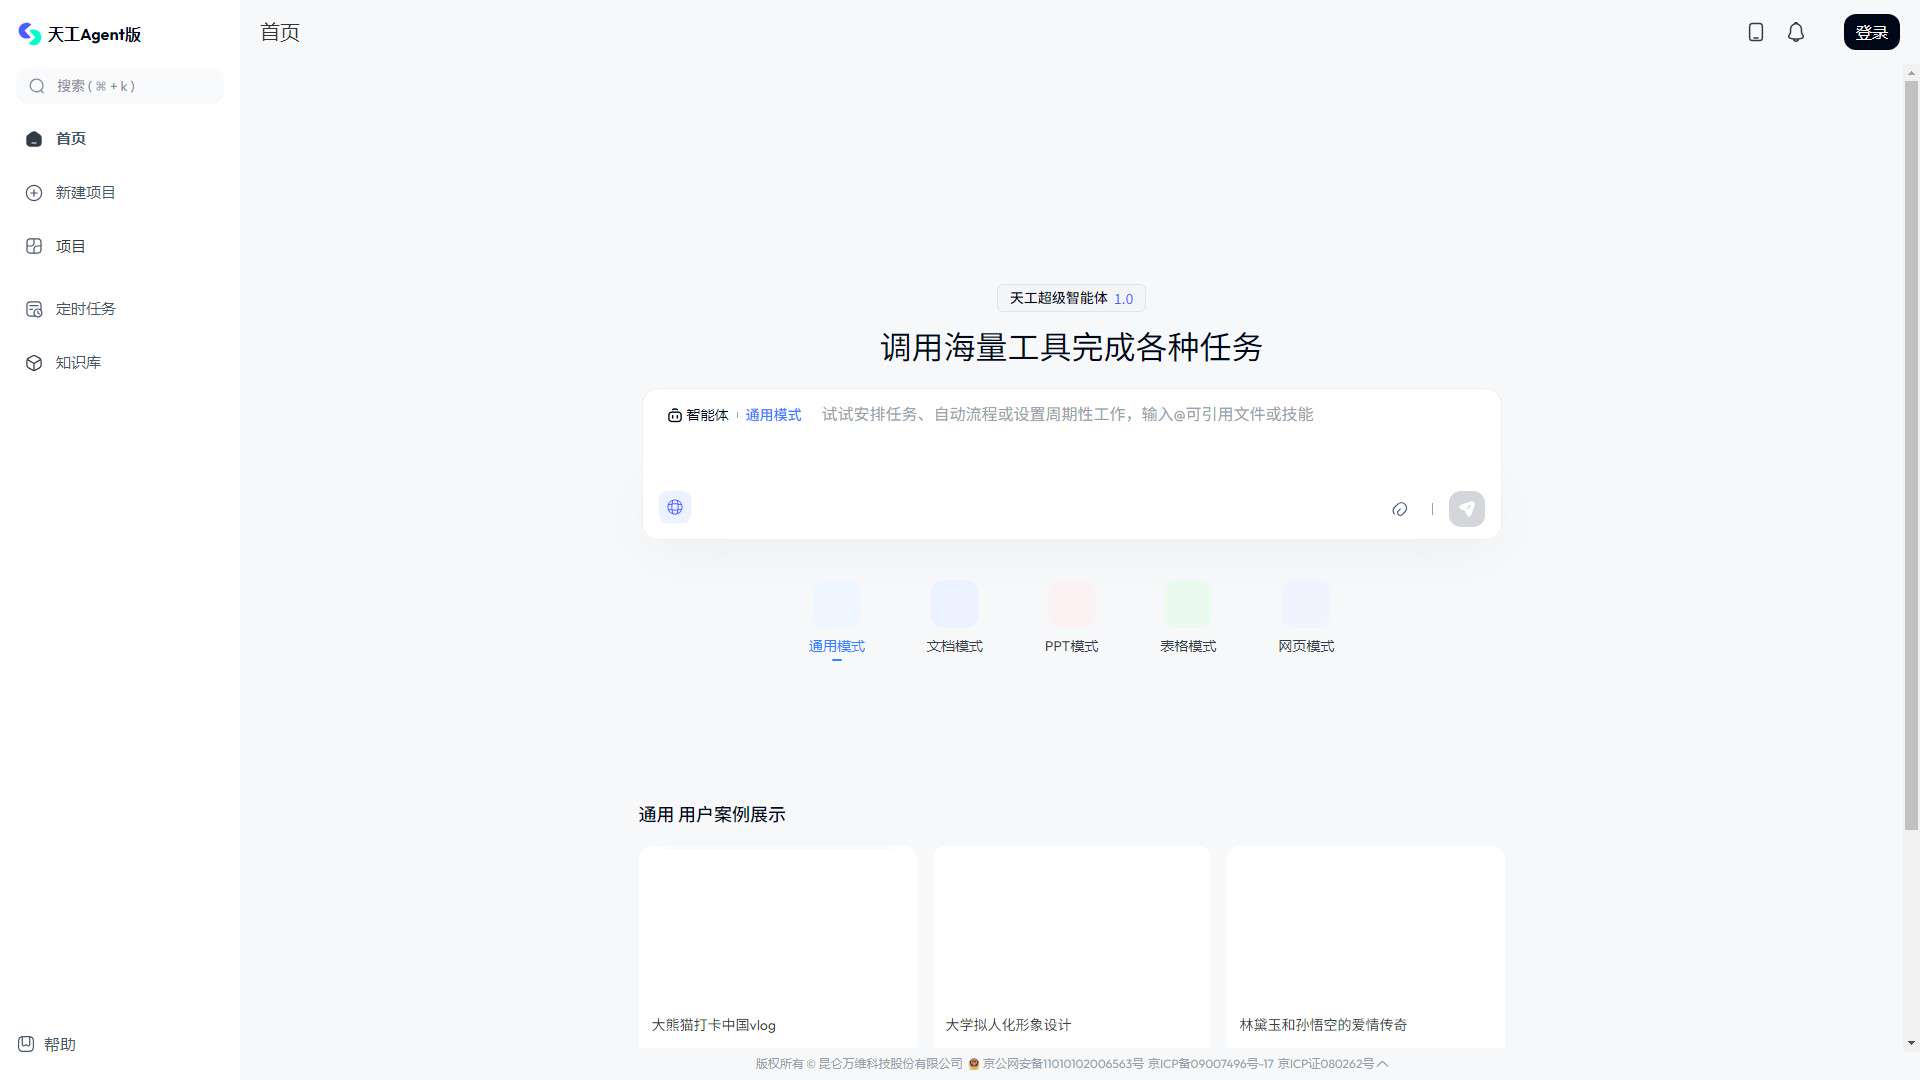Click the send paper plane button
The height and width of the screenshot is (1080, 1920).
1467,509
